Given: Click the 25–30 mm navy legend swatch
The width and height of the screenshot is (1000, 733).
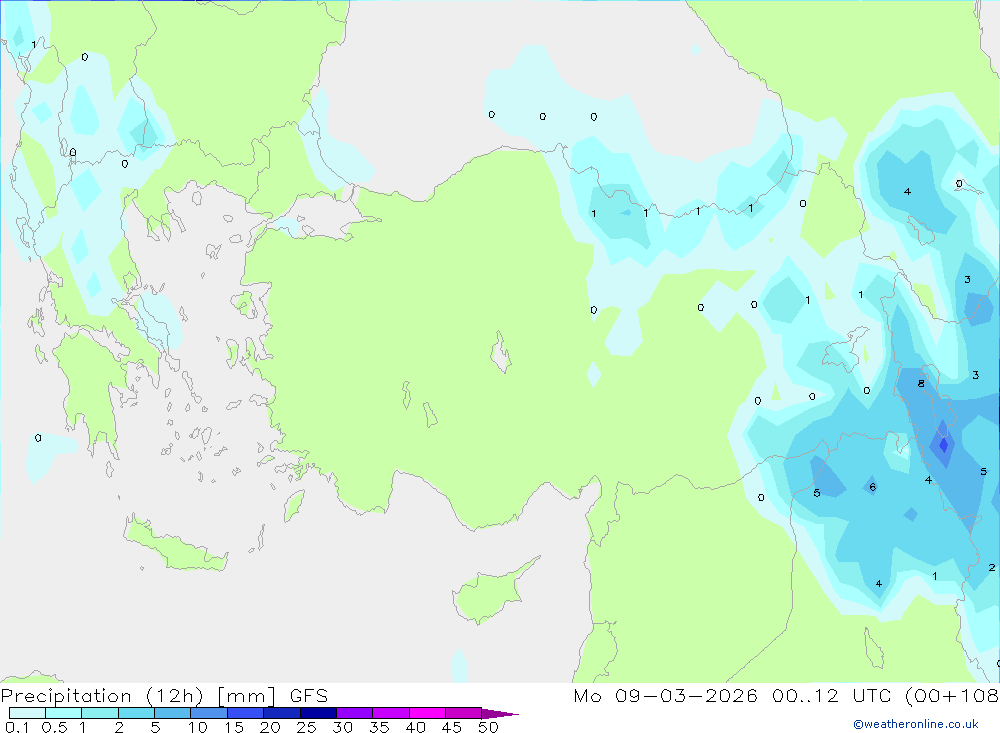Looking at the screenshot, I should 318,713.
